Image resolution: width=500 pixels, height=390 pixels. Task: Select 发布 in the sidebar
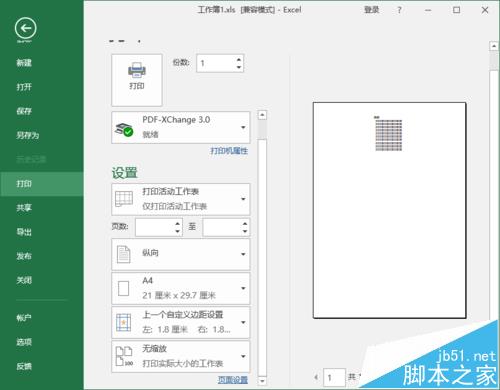[x=24, y=256]
